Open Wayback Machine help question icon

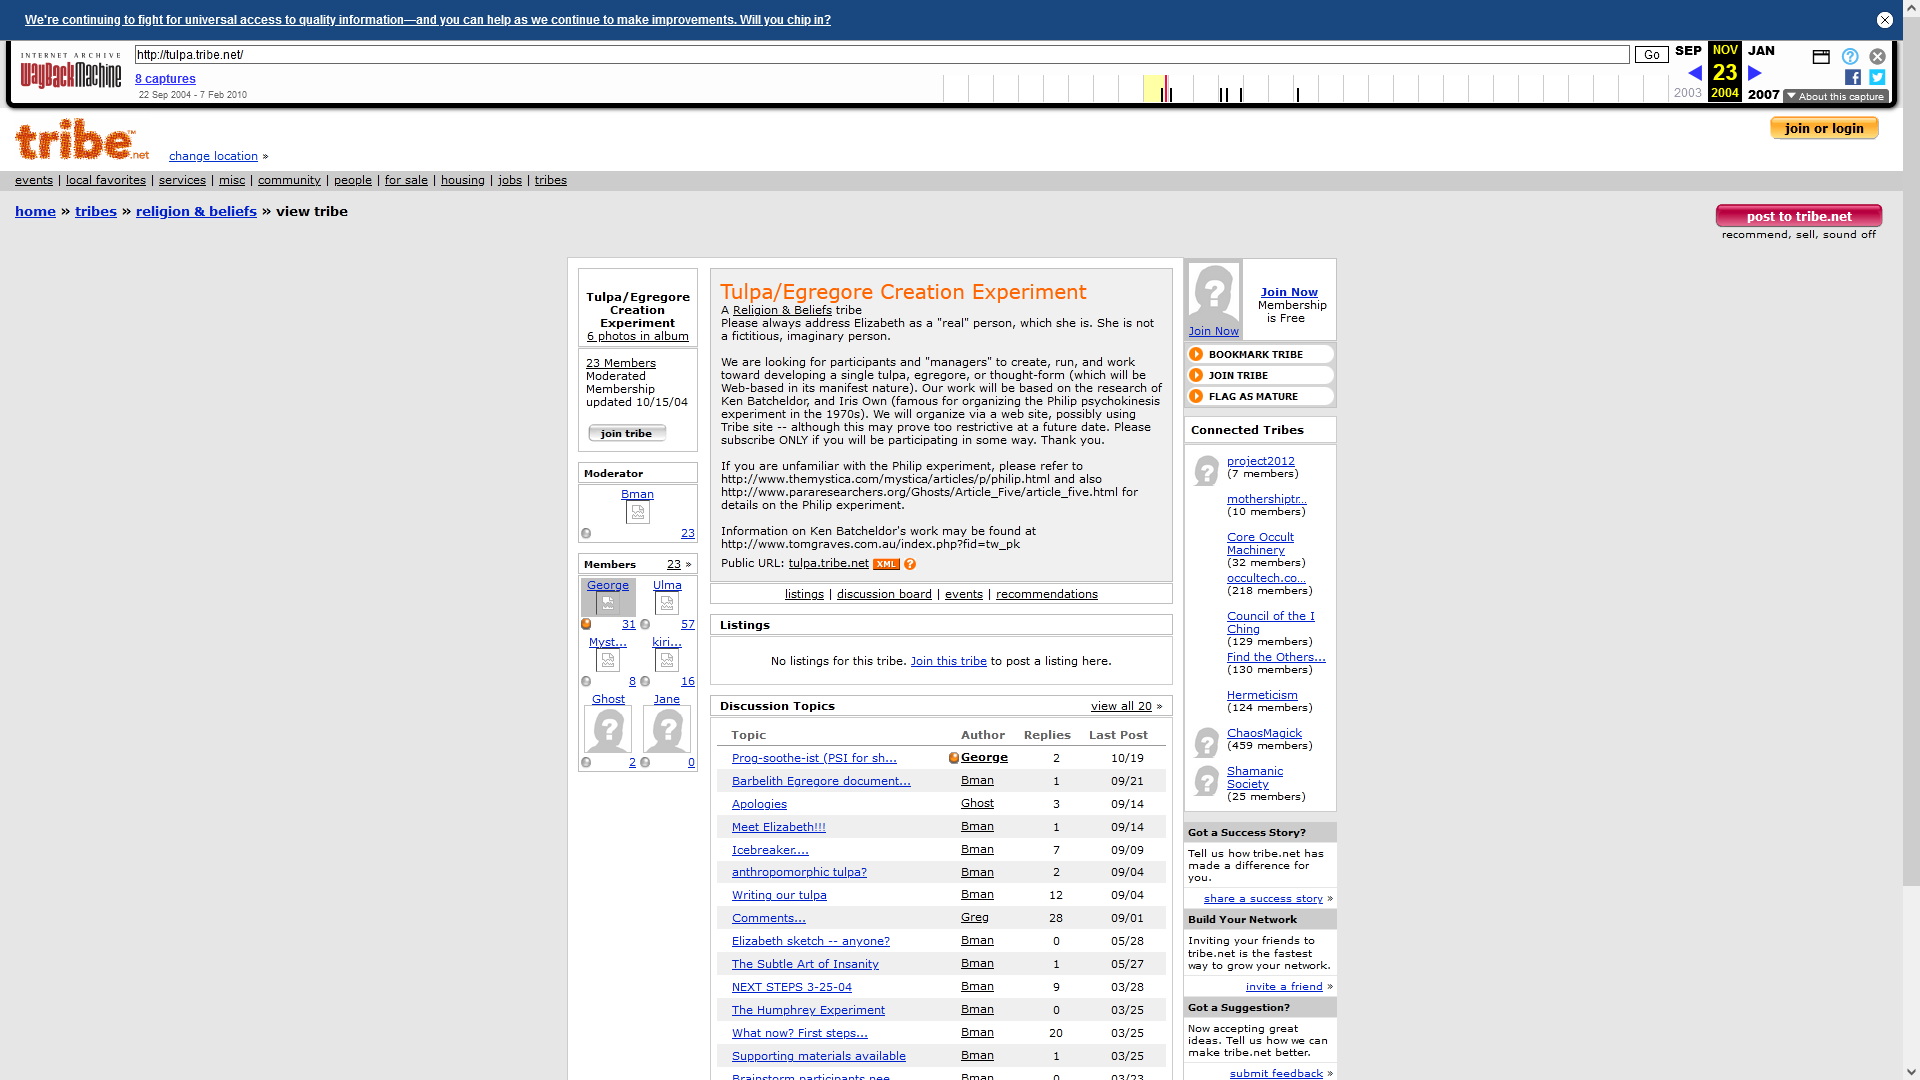click(x=1850, y=57)
